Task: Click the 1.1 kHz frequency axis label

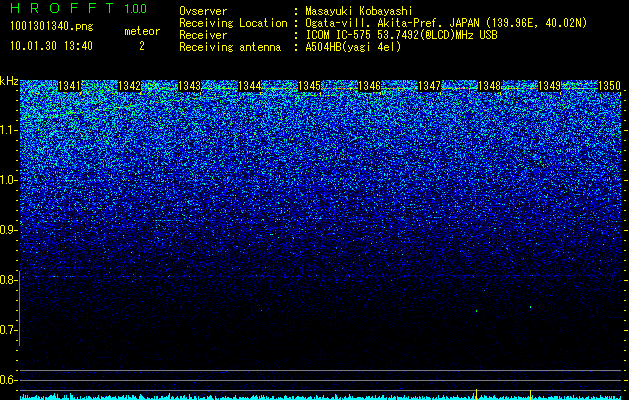Action: (x=8, y=130)
